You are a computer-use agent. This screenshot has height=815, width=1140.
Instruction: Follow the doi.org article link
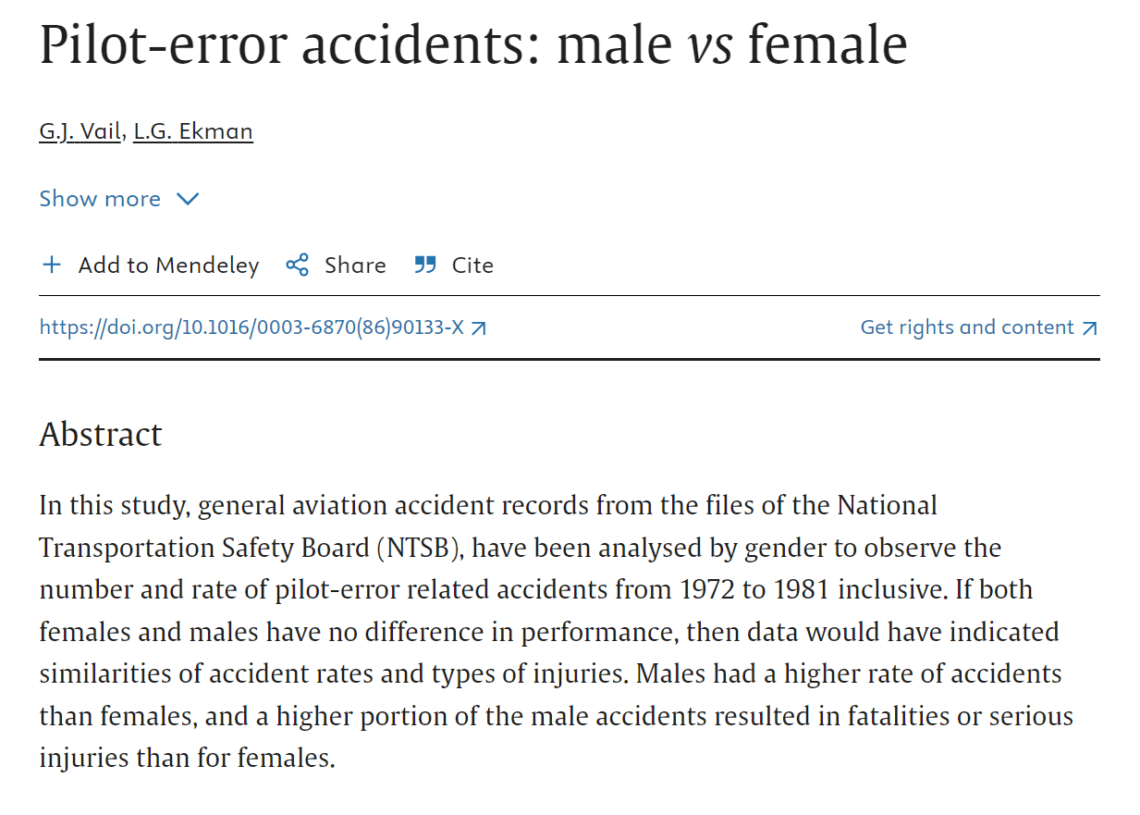[x=252, y=328]
